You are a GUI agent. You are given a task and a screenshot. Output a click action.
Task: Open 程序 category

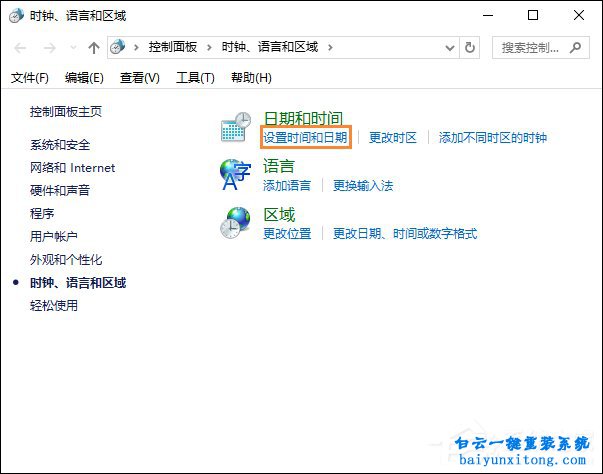point(42,213)
